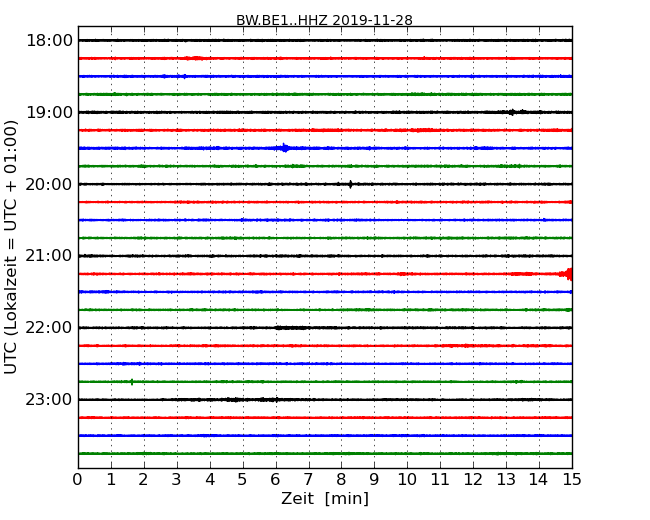
Task: Click the "15" x-axis tick label
Action: 572,479
